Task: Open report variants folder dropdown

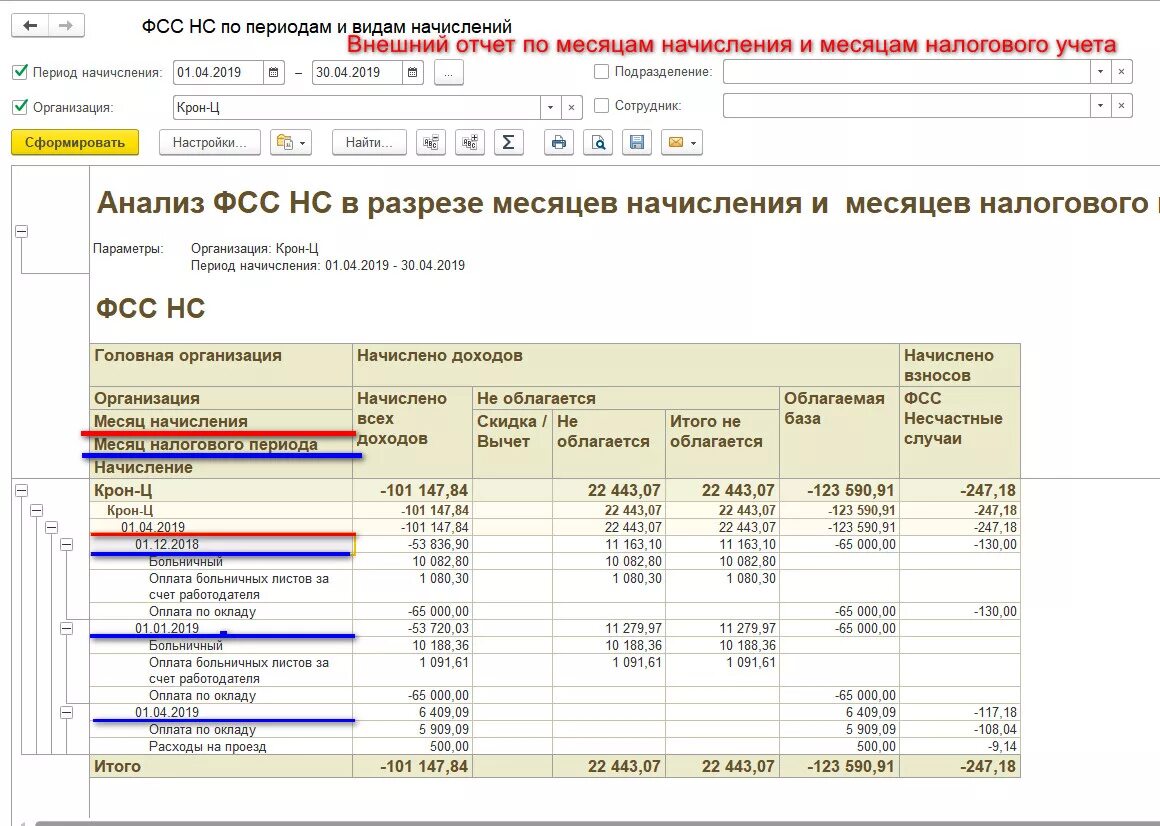Action: [x=291, y=143]
